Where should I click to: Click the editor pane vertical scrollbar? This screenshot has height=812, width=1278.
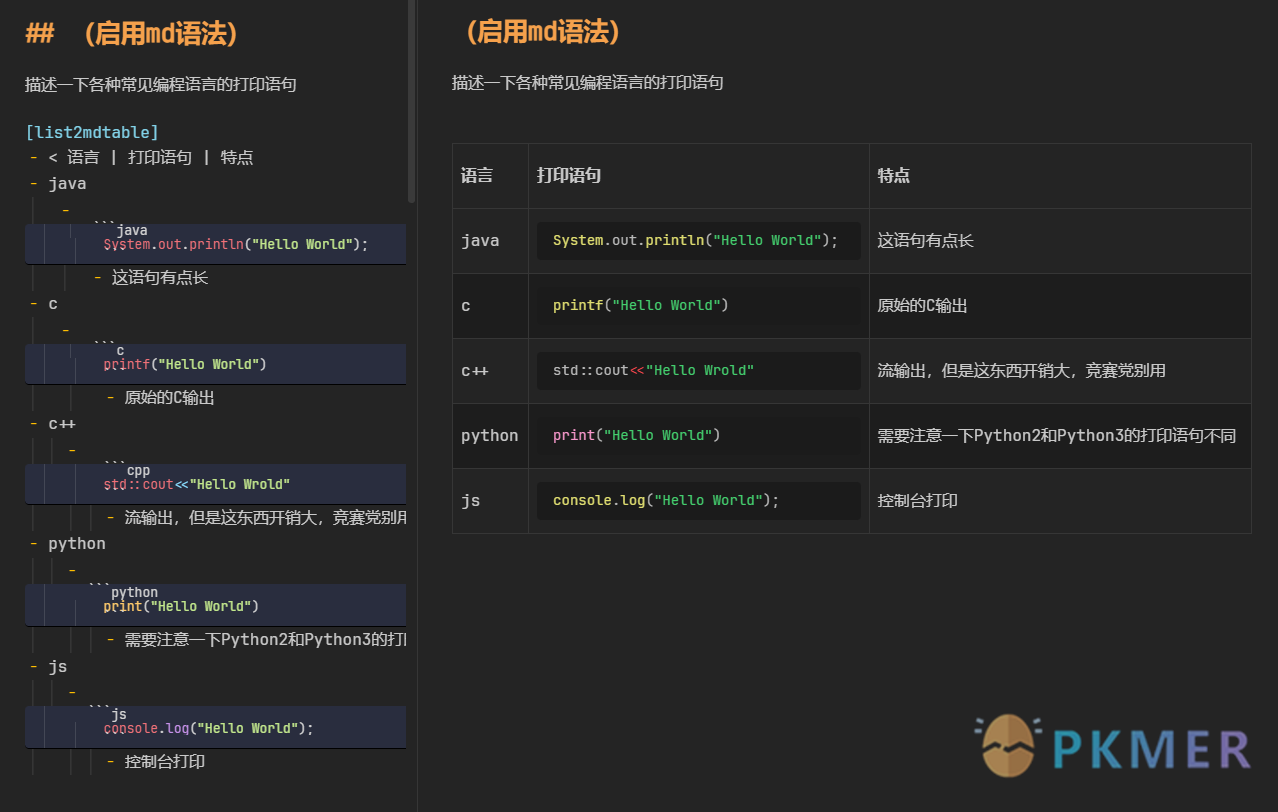coord(411,100)
